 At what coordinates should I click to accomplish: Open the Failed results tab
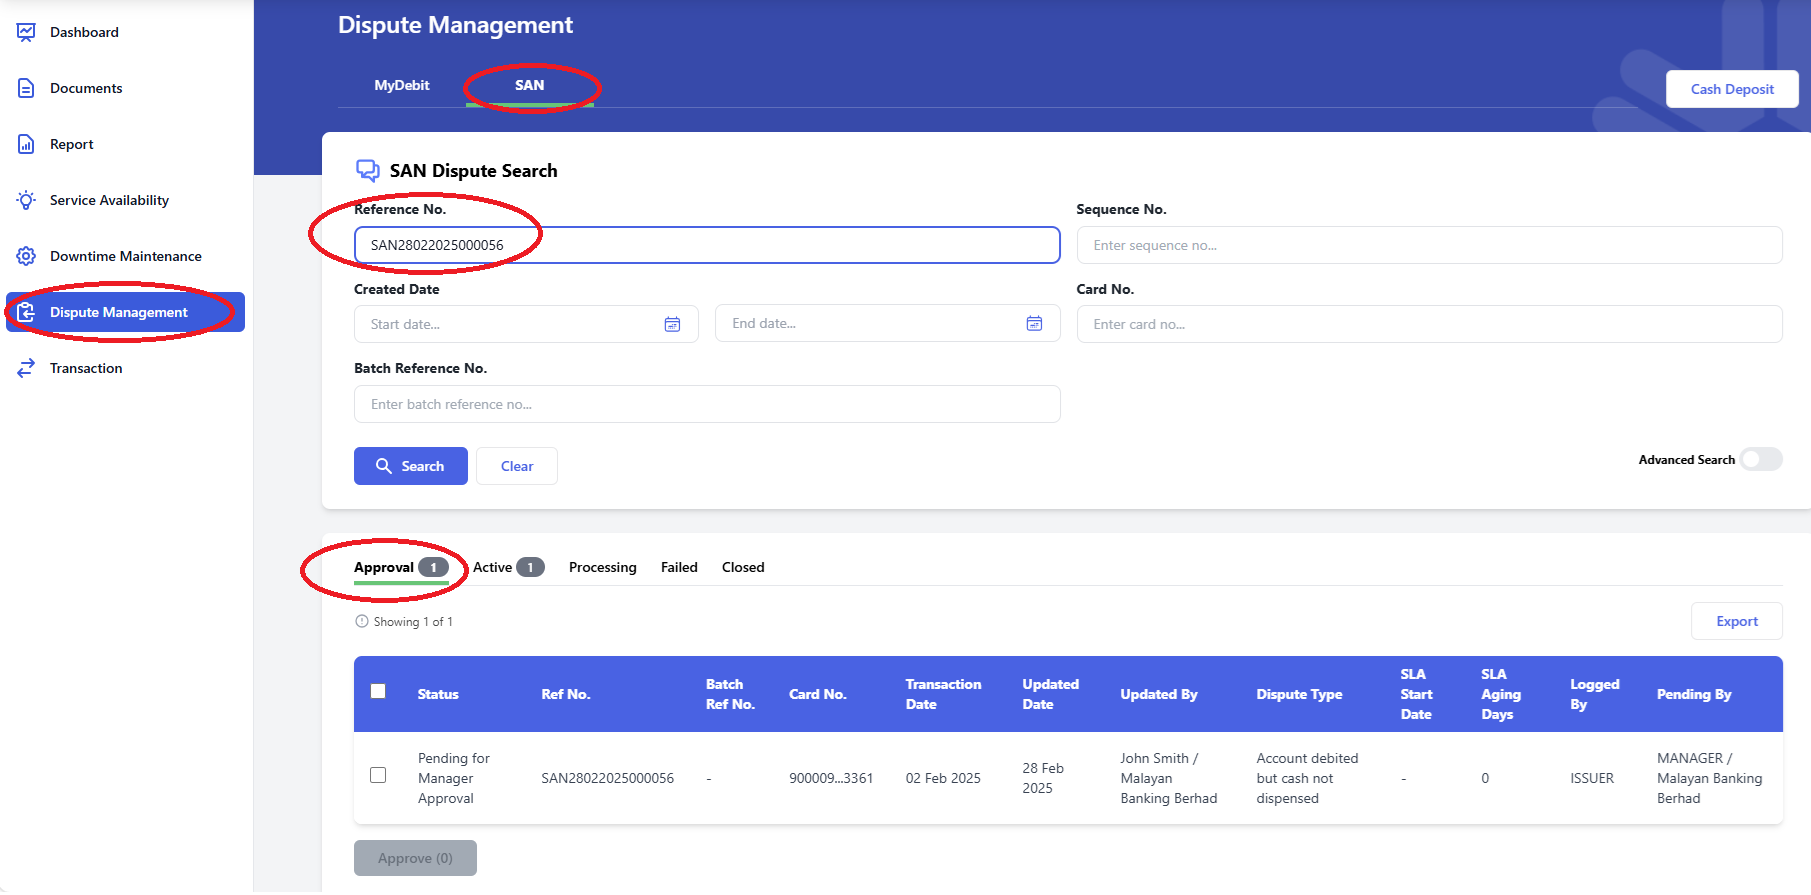[679, 567]
